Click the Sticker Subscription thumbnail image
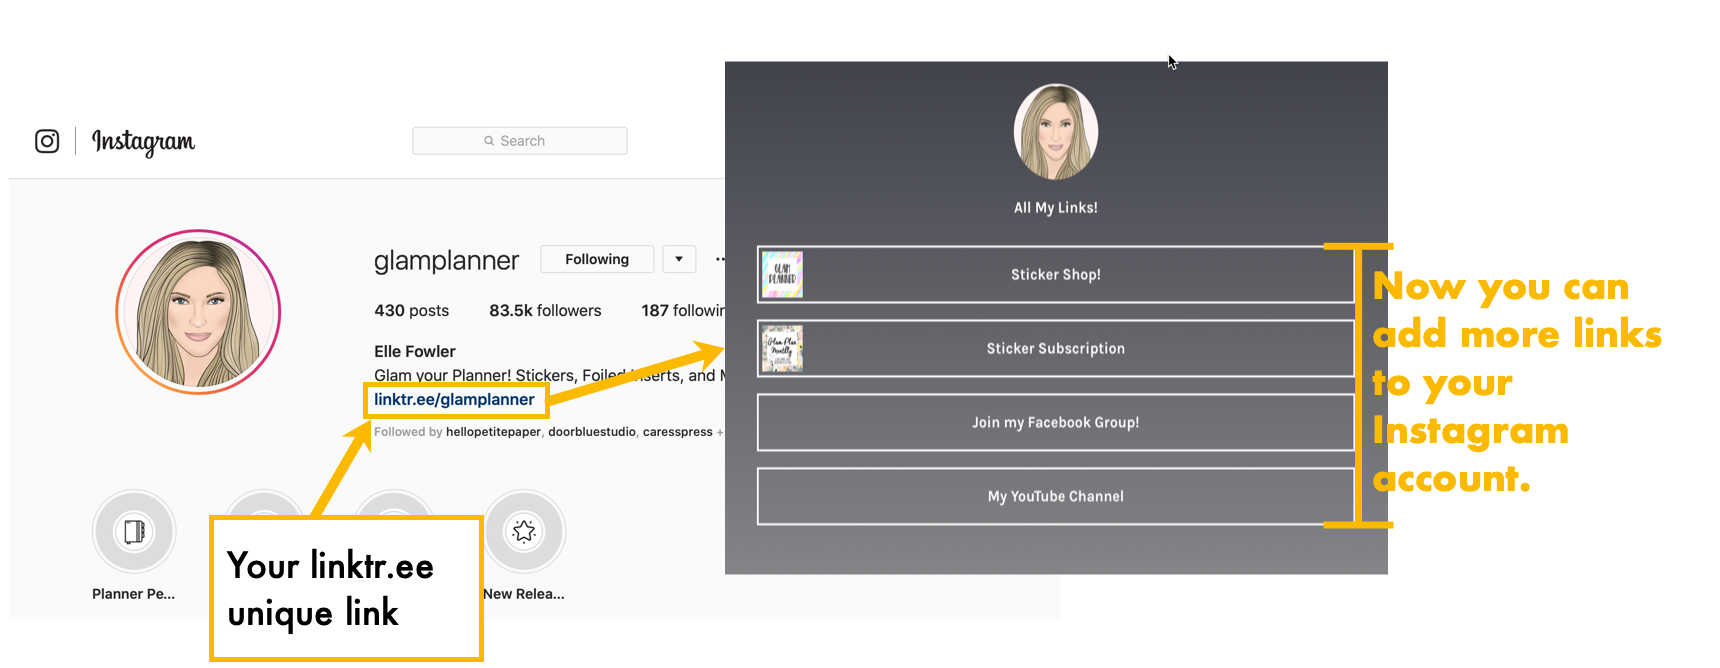The image size is (1720, 668). 782,349
